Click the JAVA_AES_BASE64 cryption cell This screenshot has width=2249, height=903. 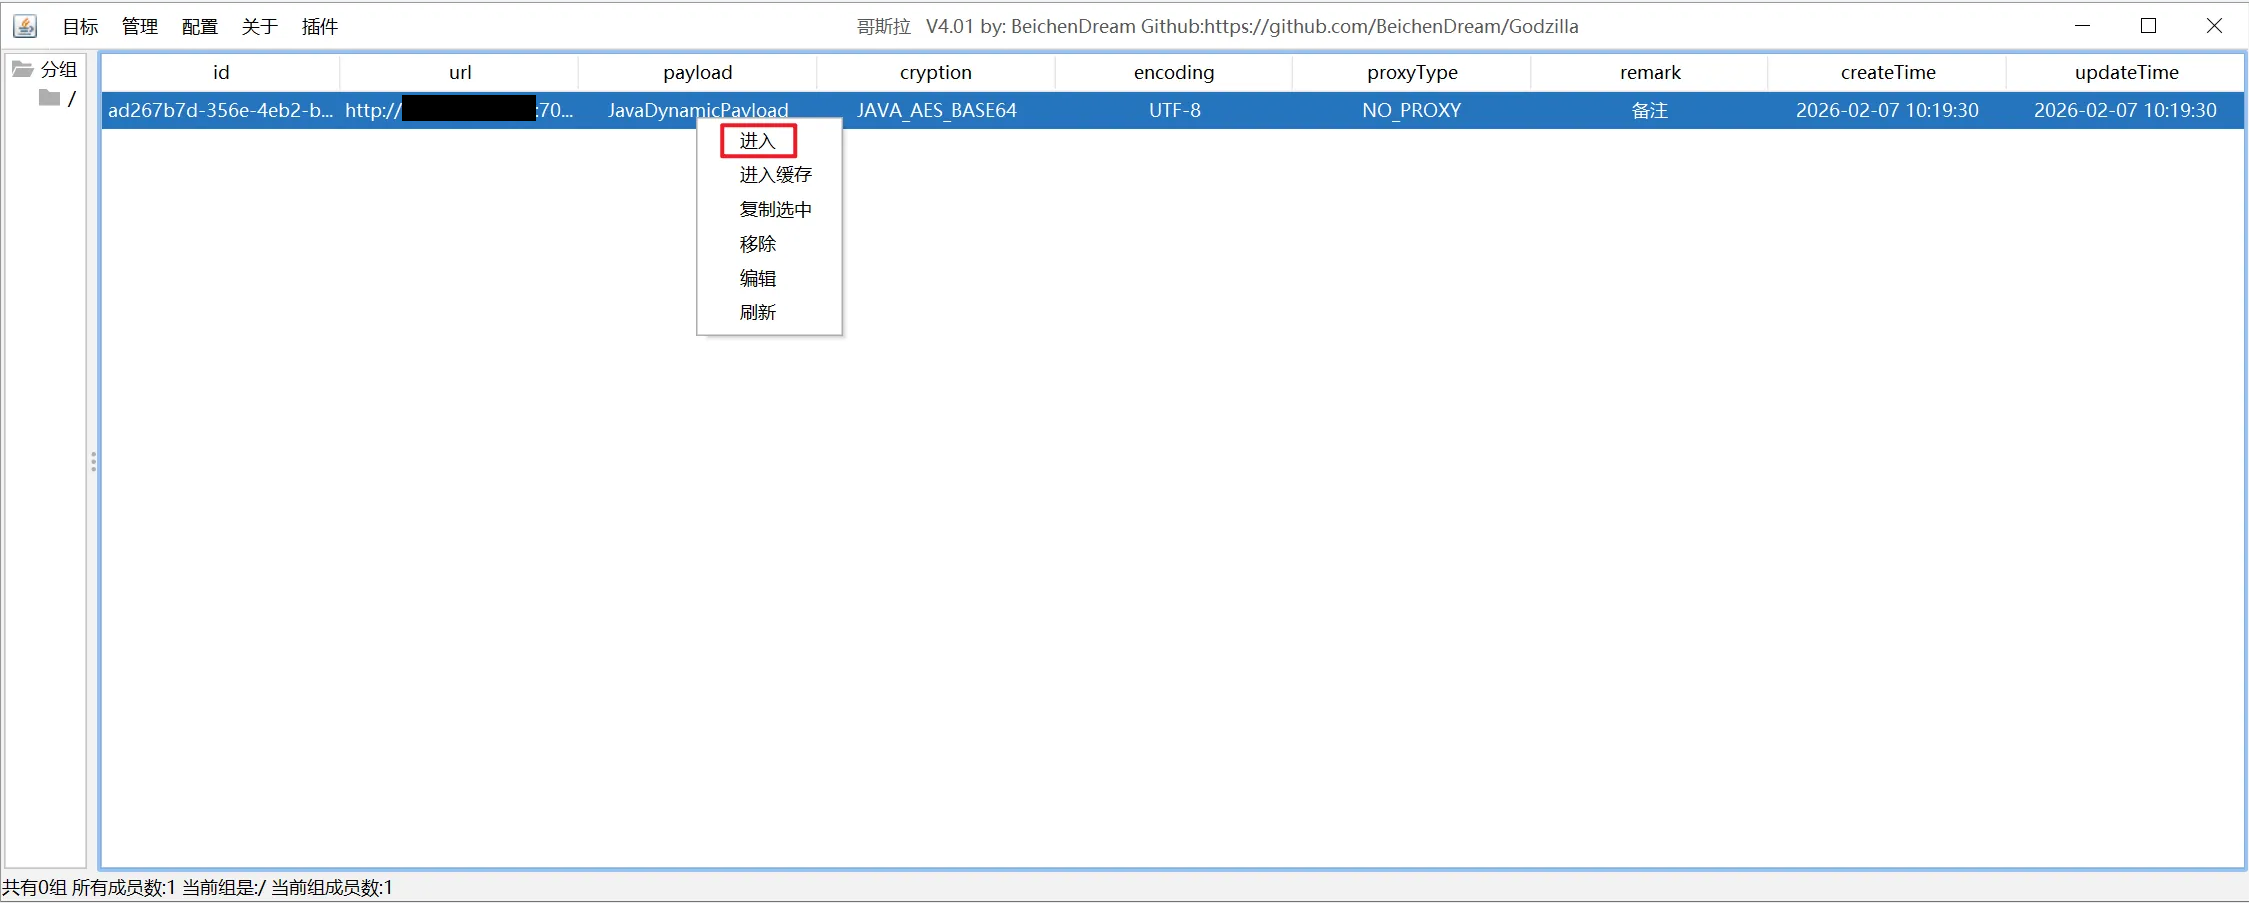936,110
